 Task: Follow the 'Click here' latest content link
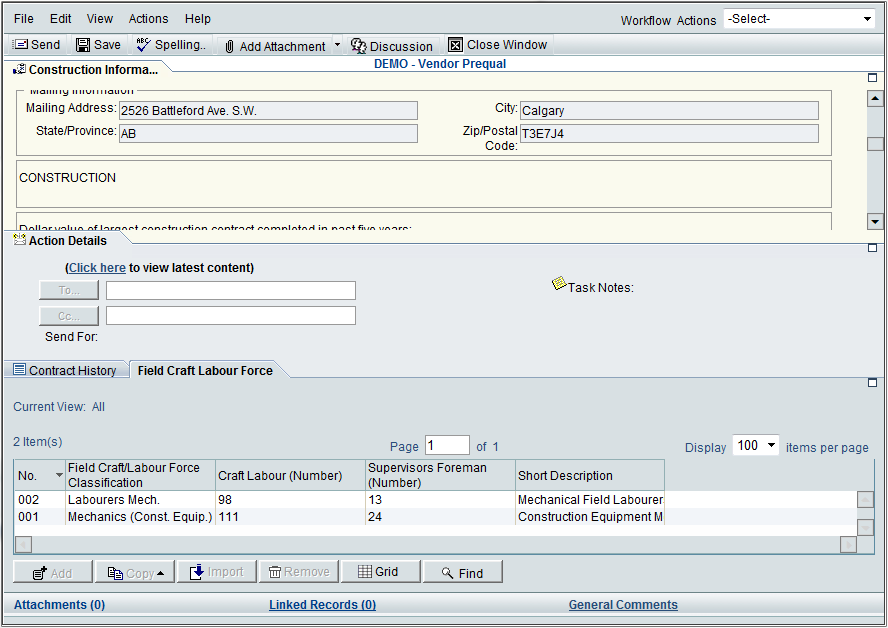(97, 268)
